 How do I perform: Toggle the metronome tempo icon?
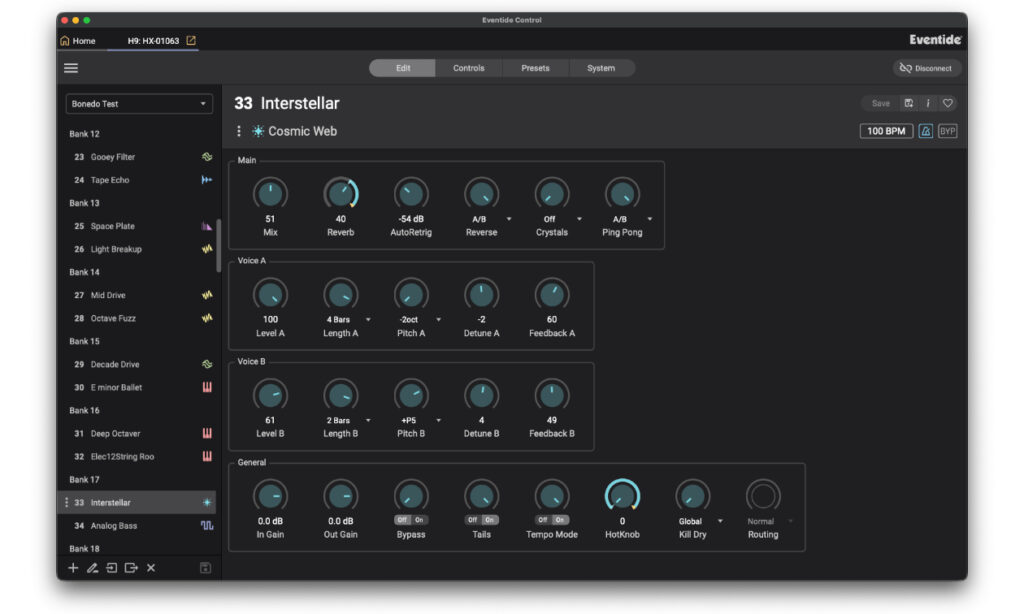click(925, 131)
